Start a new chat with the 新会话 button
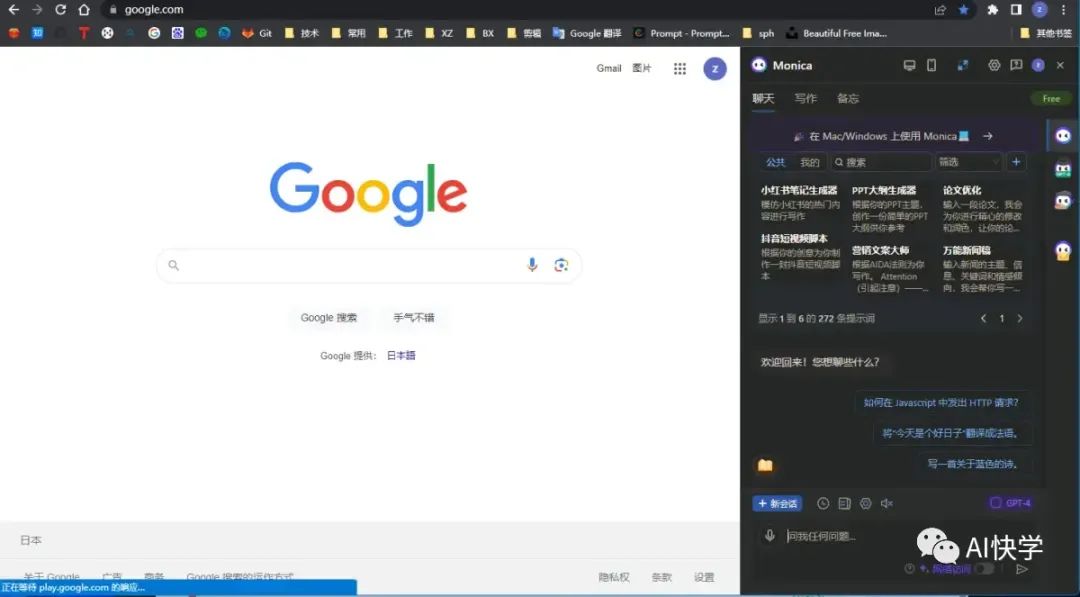This screenshot has width=1080, height=597. pos(778,503)
